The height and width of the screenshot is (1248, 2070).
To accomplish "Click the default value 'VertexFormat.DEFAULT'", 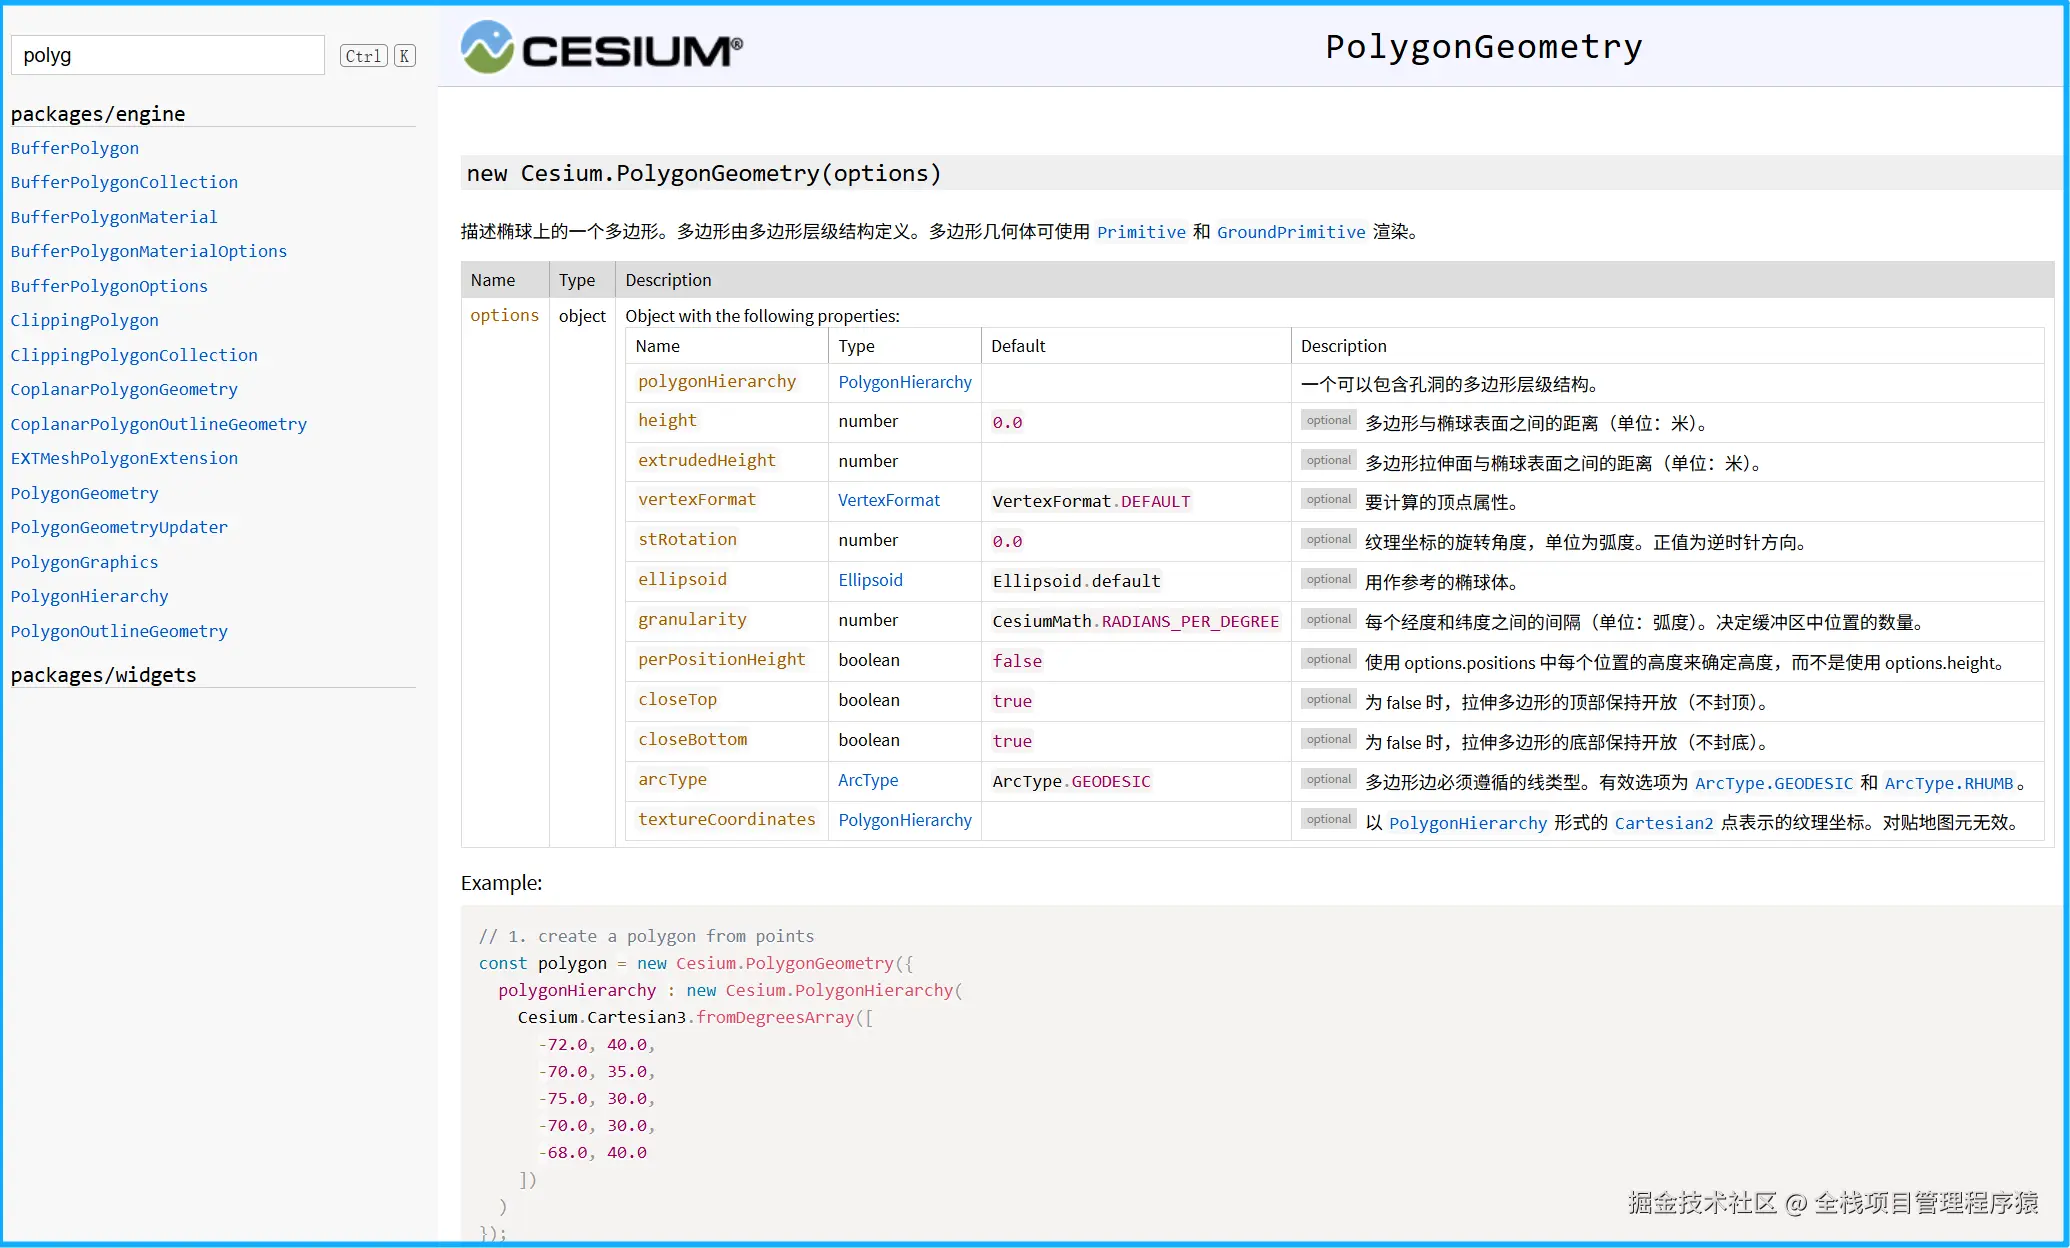I will pos(1091,501).
